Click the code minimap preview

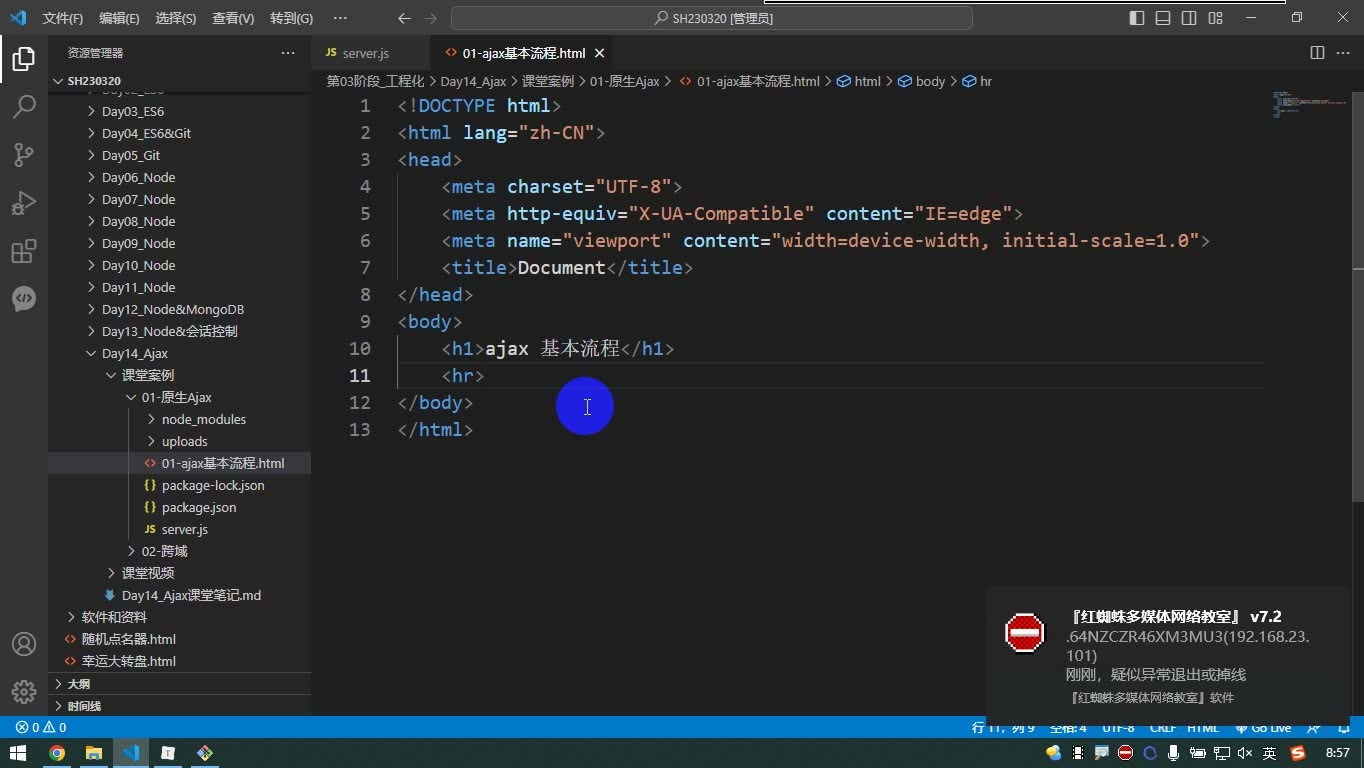click(1310, 105)
